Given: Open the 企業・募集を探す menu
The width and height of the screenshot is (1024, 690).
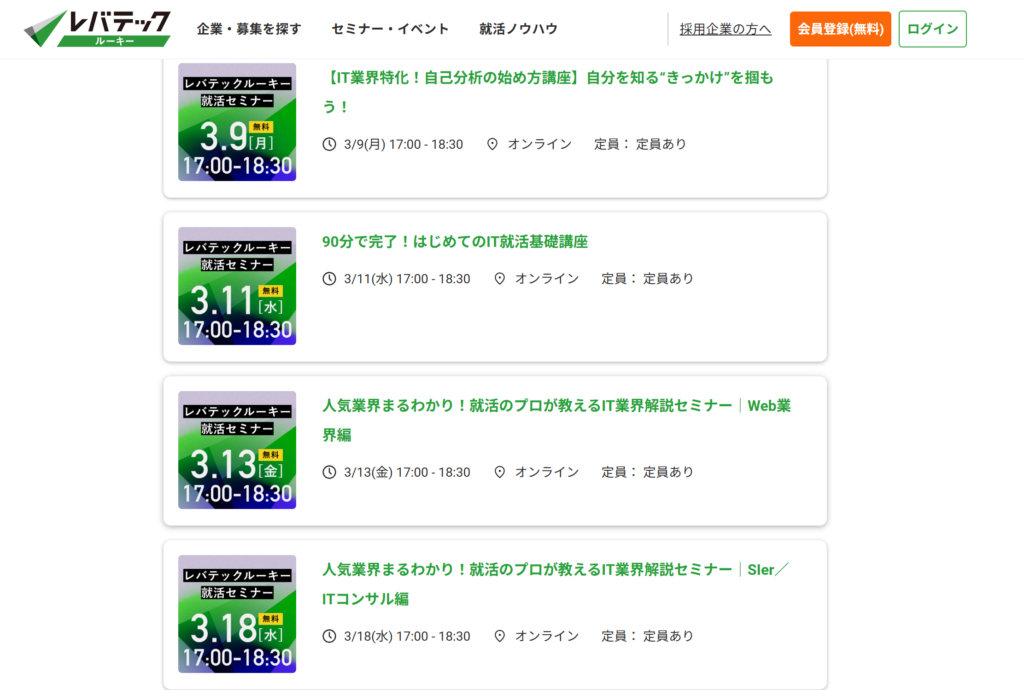Looking at the screenshot, I should tap(249, 29).
